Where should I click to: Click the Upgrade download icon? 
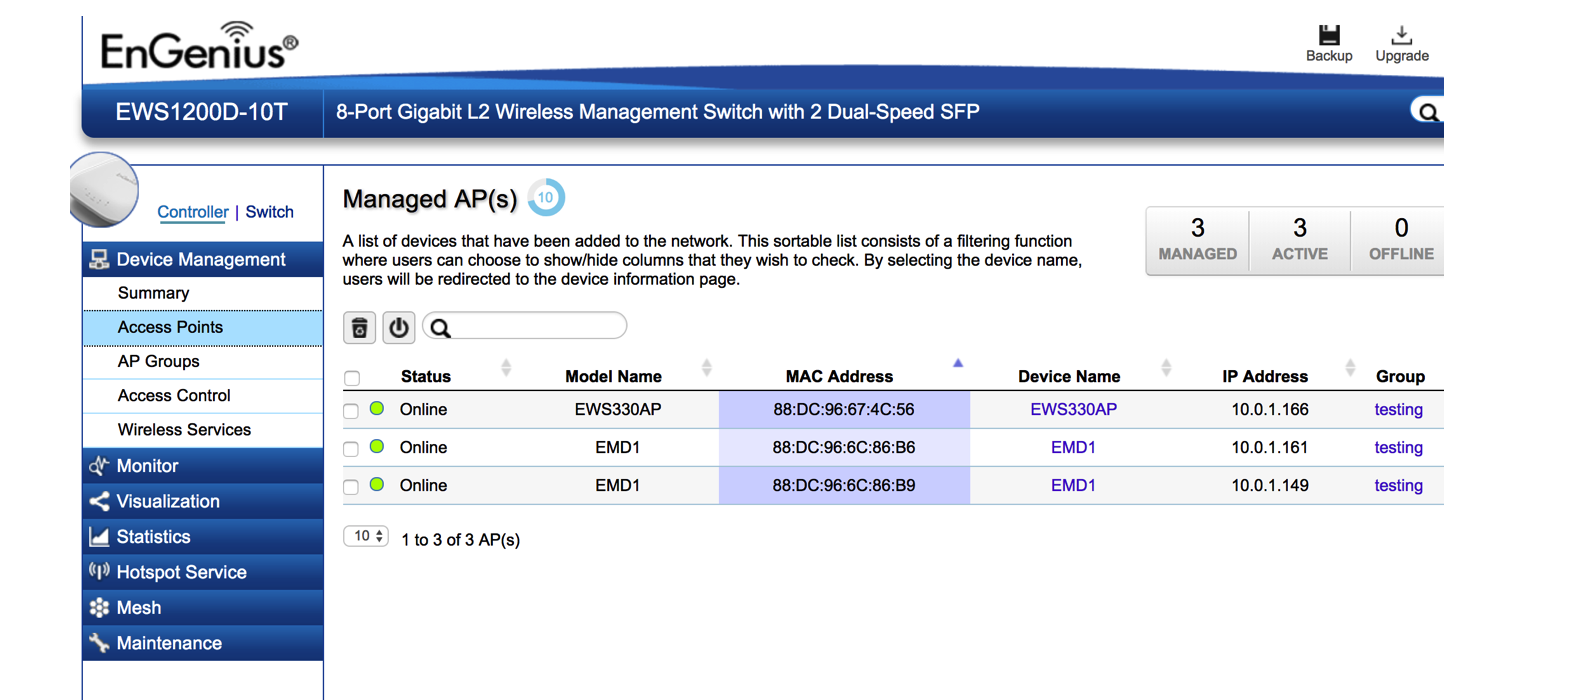pos(1402,35)
